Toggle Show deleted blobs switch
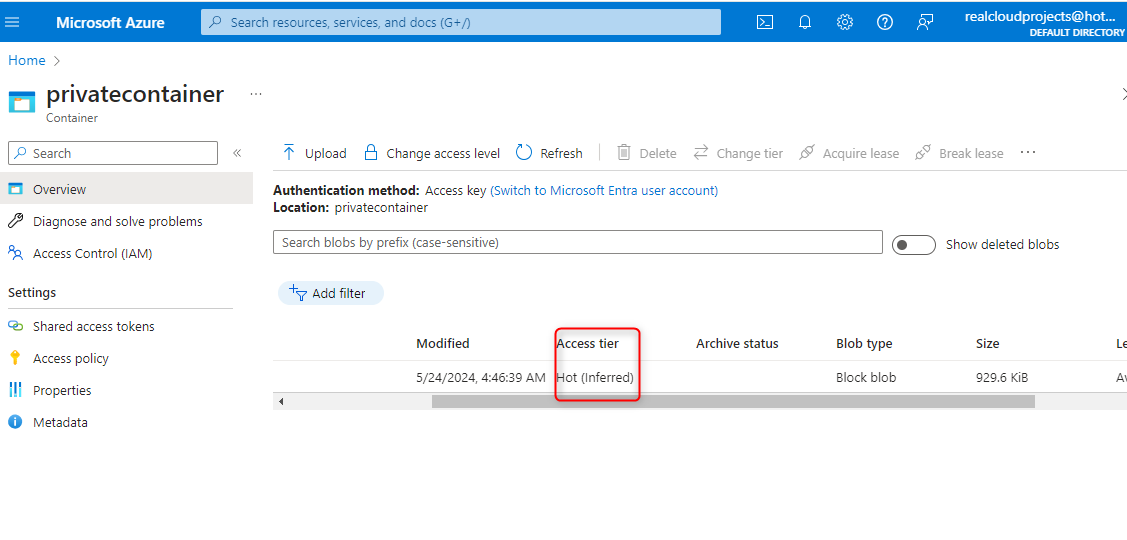Screen dimensions: 1127x540 [914, 244]
